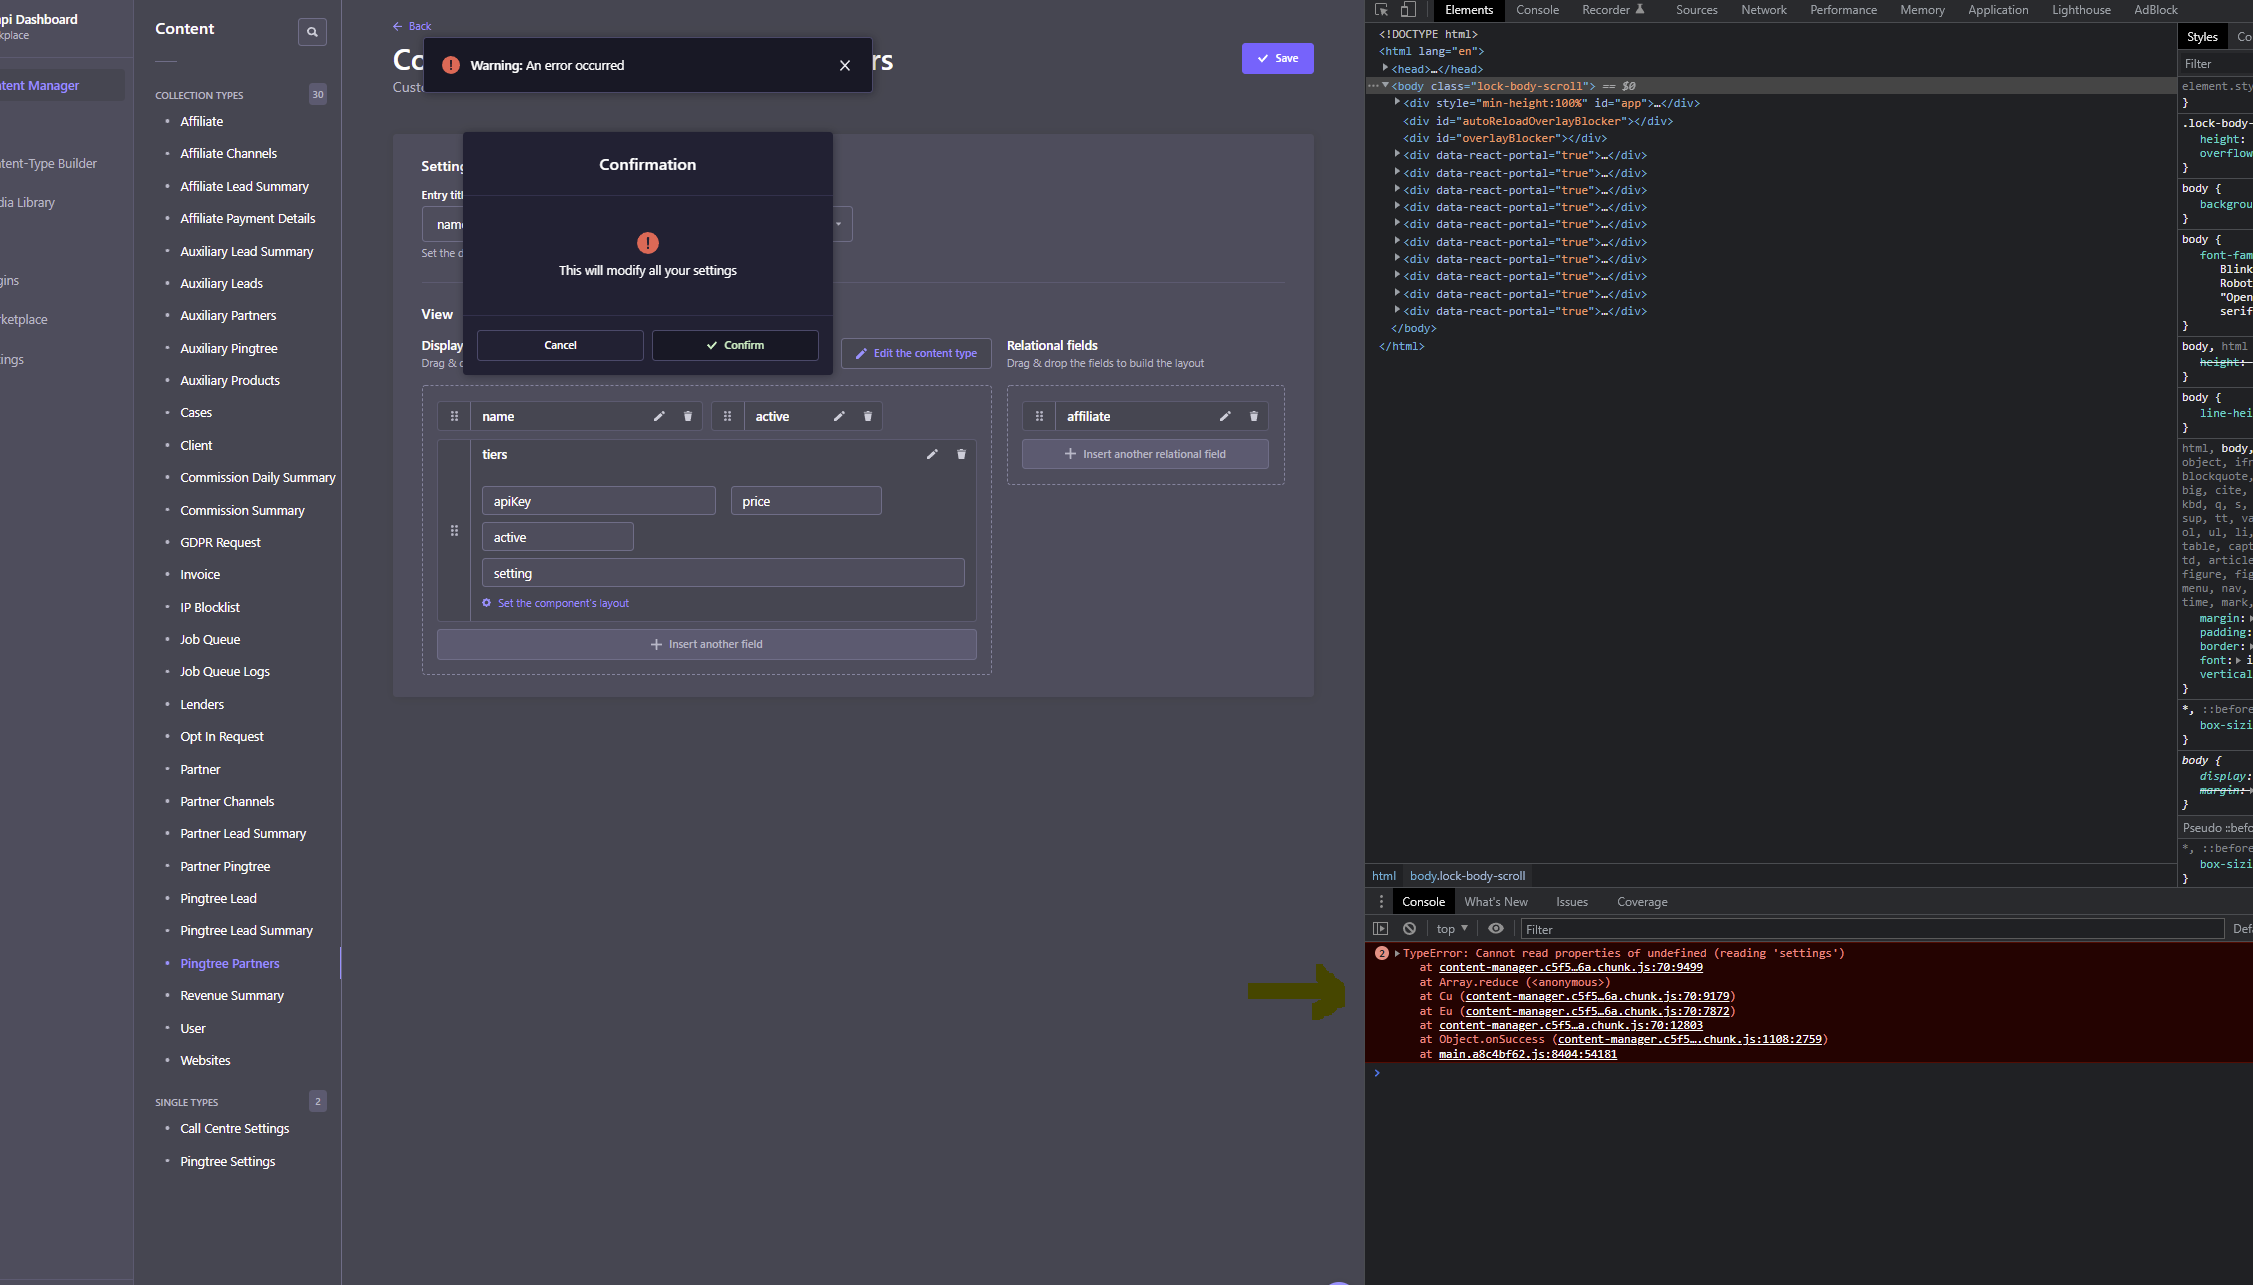
Task: Click the pencil icon on the name field
Action: (659, 417)
